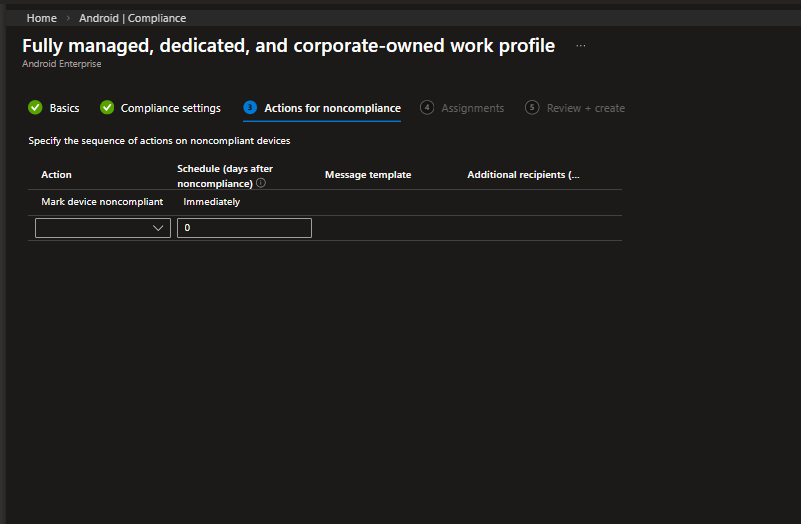
Task: Click the step 3 circle icon
Action: tap(250, 108)
